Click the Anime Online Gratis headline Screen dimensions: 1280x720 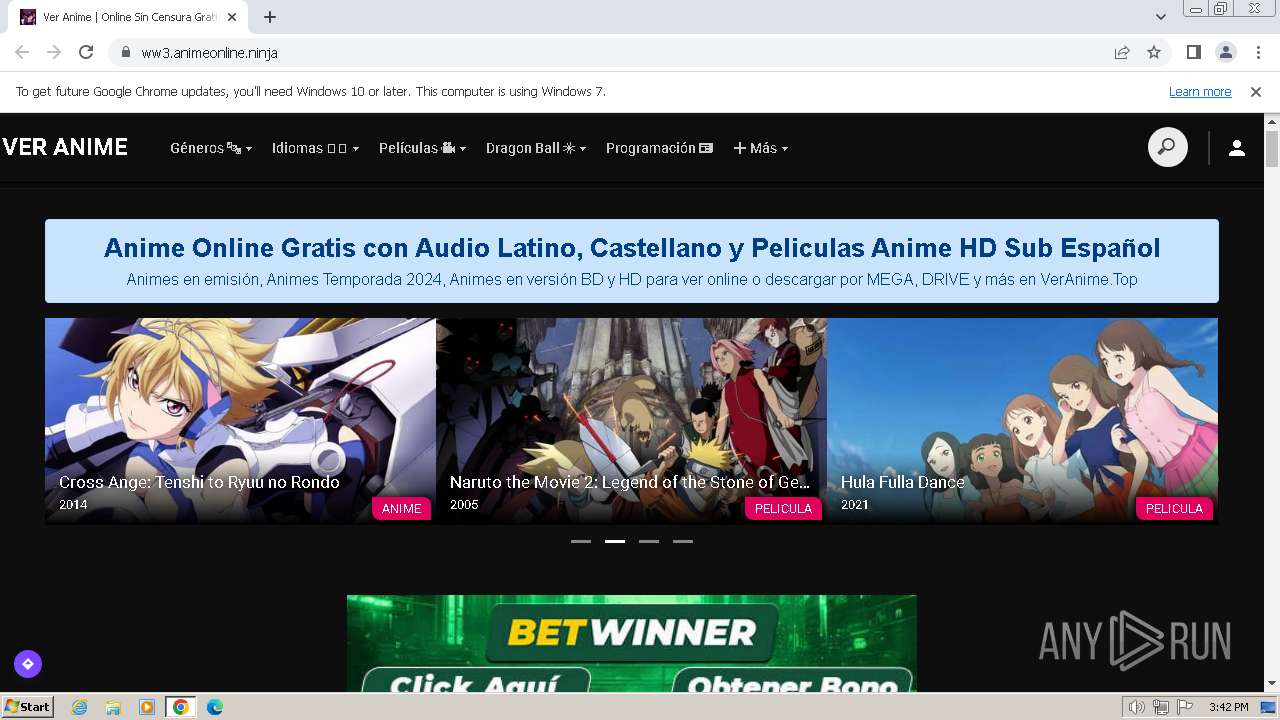click(632, 247)
